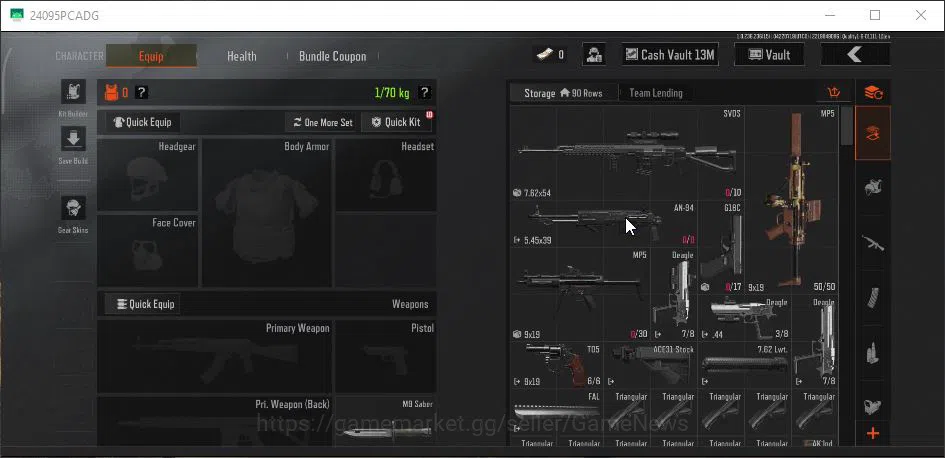Click the empty Face Cover slot

click(x=148, y=251)
